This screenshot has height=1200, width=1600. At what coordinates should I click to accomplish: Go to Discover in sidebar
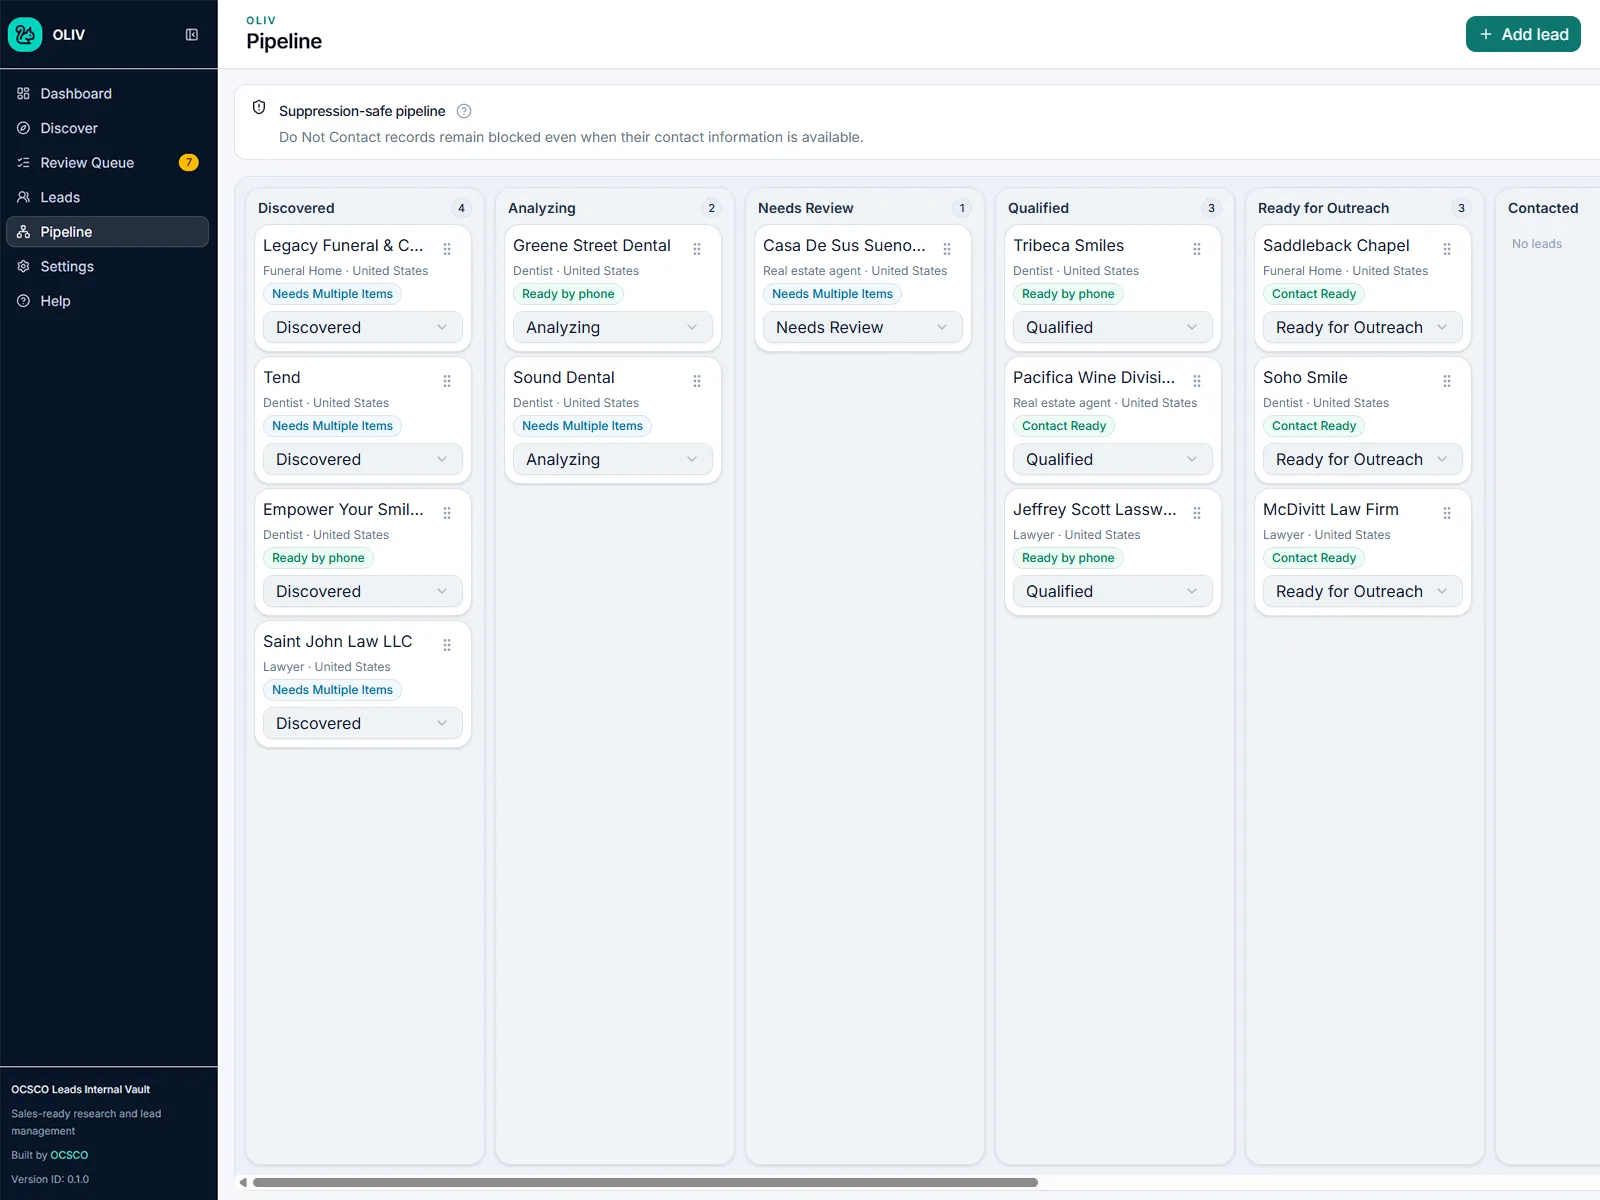pos(108,128)
